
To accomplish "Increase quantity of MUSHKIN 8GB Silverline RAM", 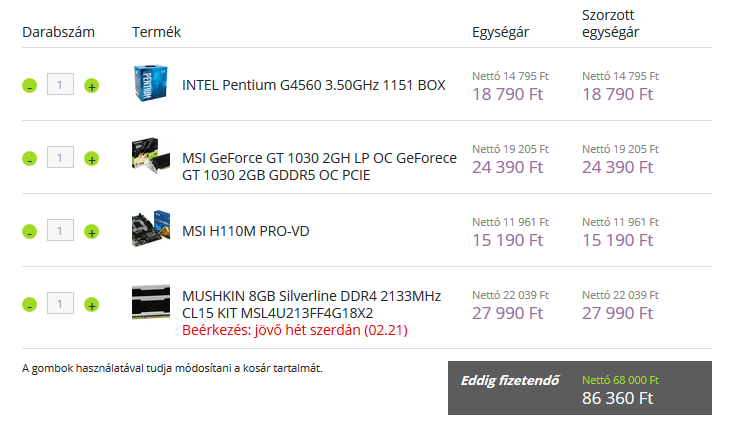I will [91, 305].
